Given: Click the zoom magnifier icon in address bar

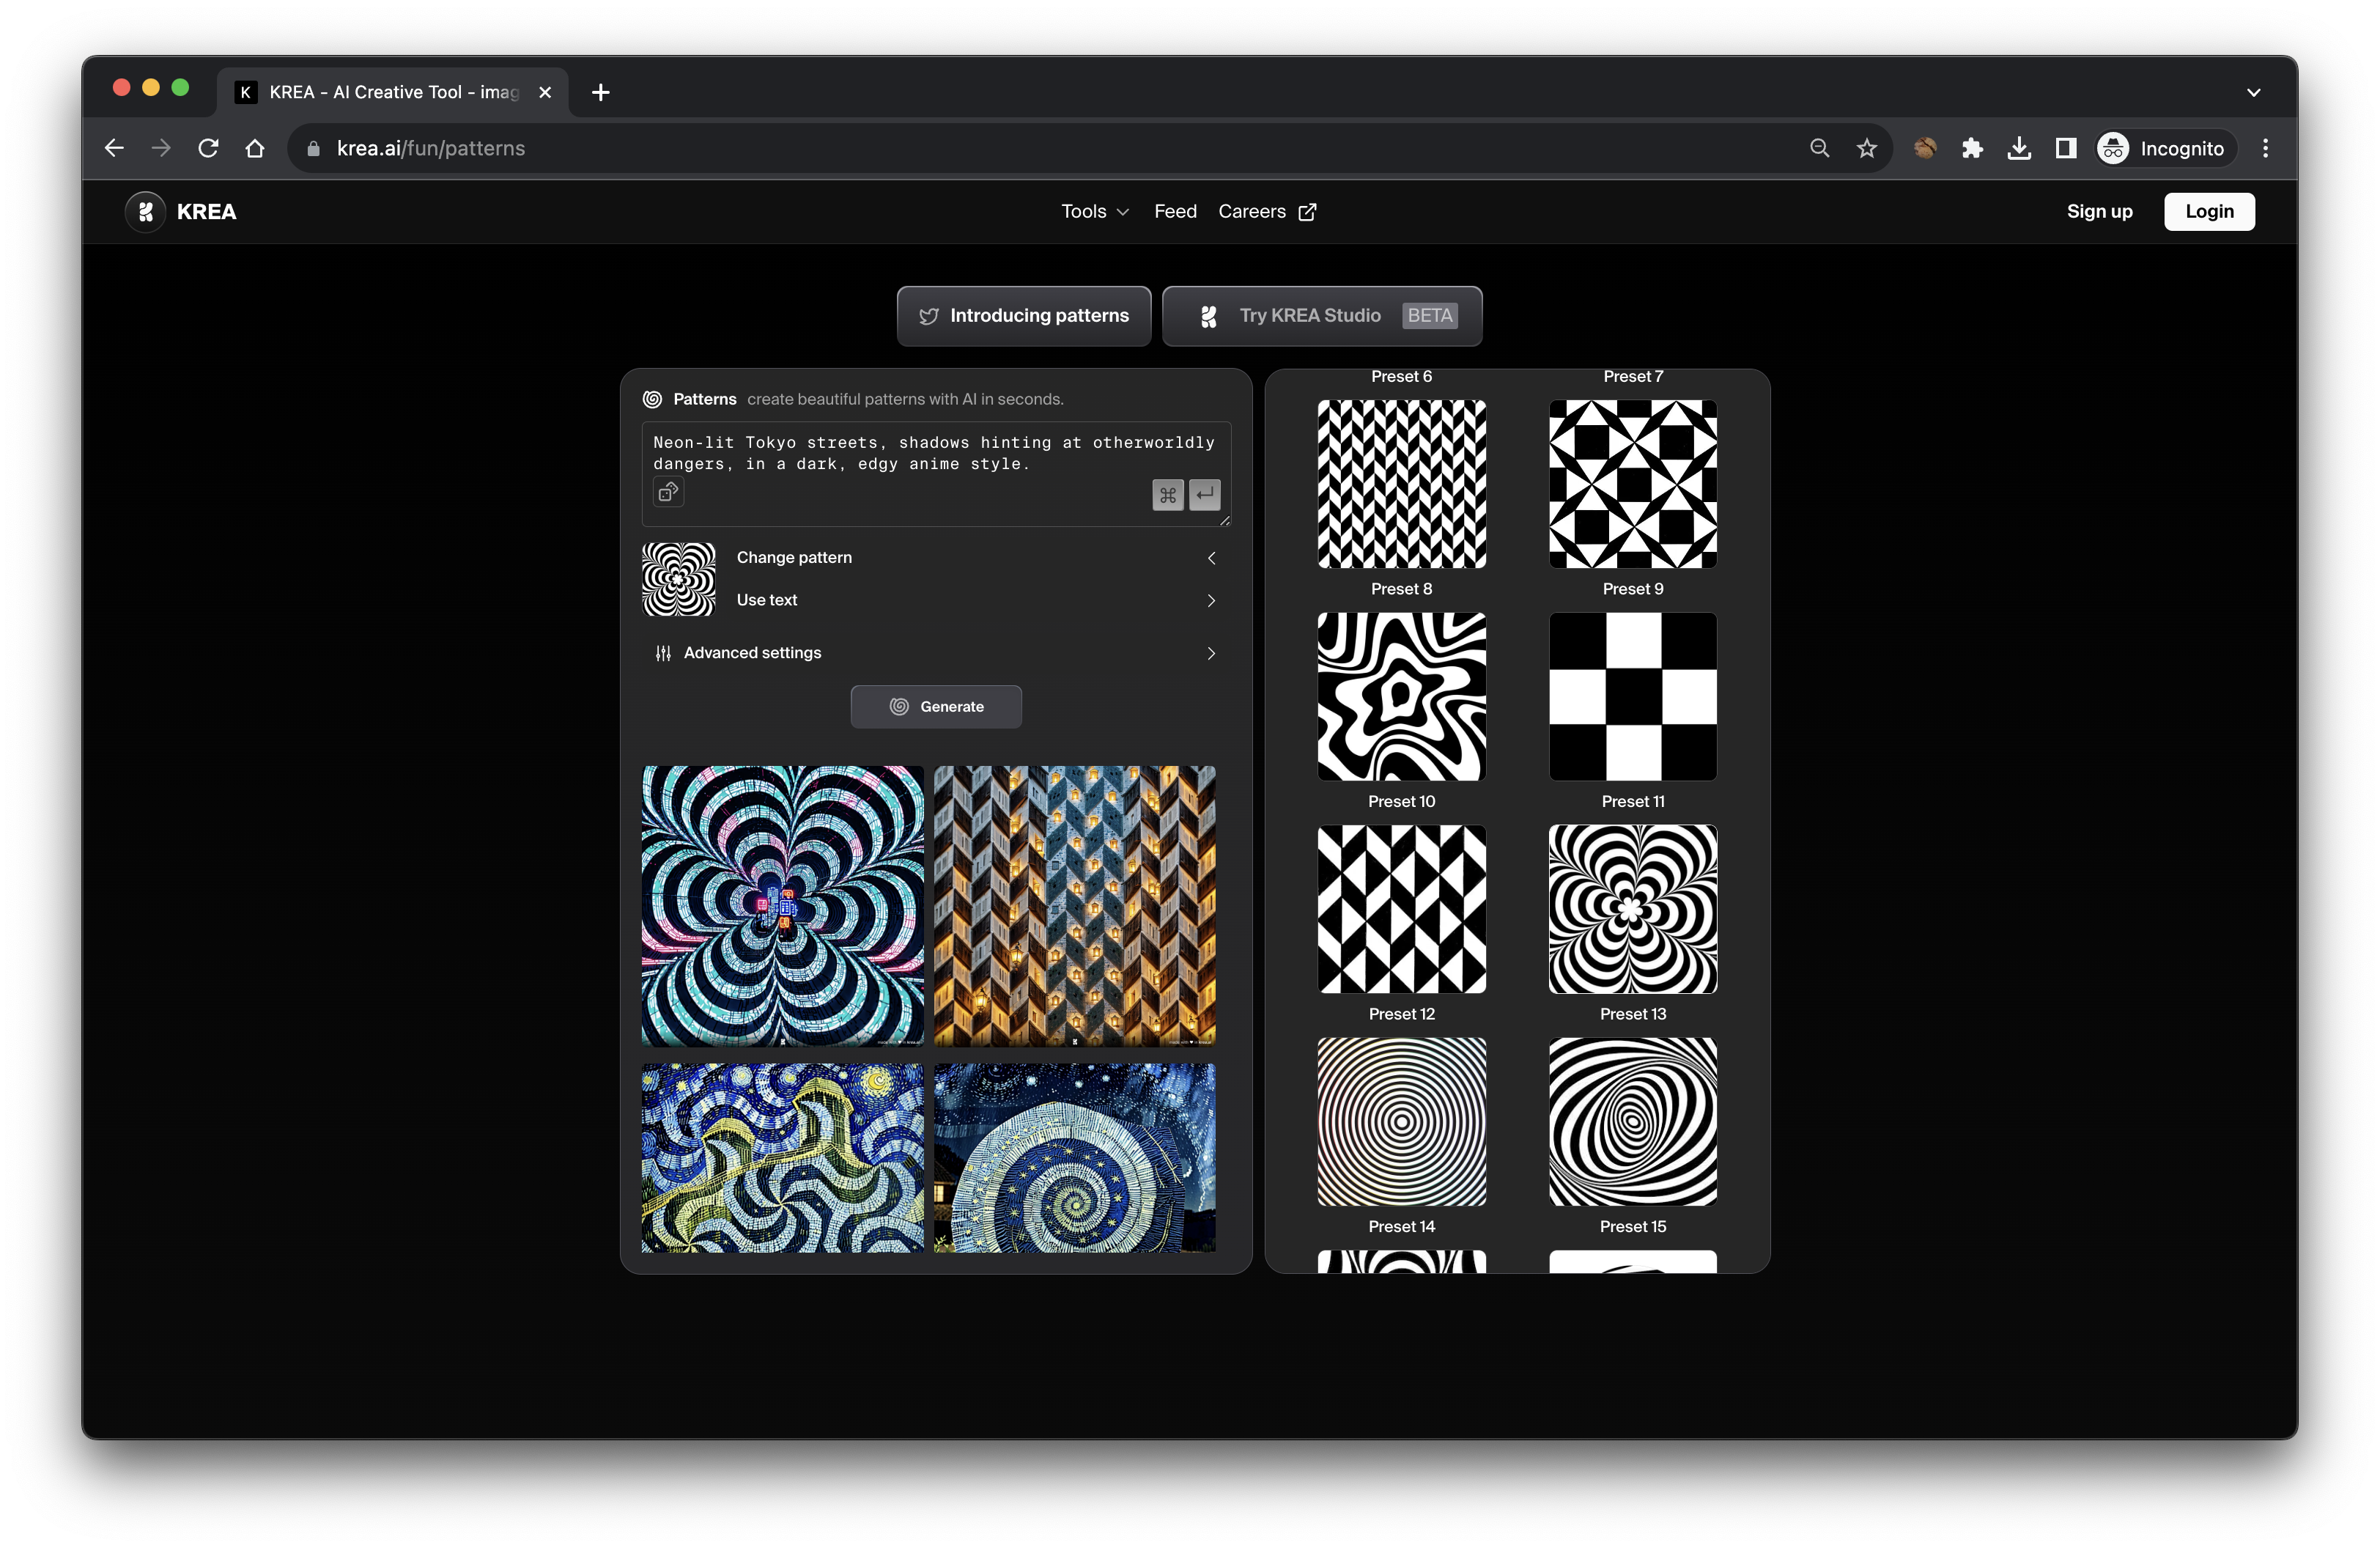Looking at the screenshot, I should pyautogui.click(x=1819, y=149).
